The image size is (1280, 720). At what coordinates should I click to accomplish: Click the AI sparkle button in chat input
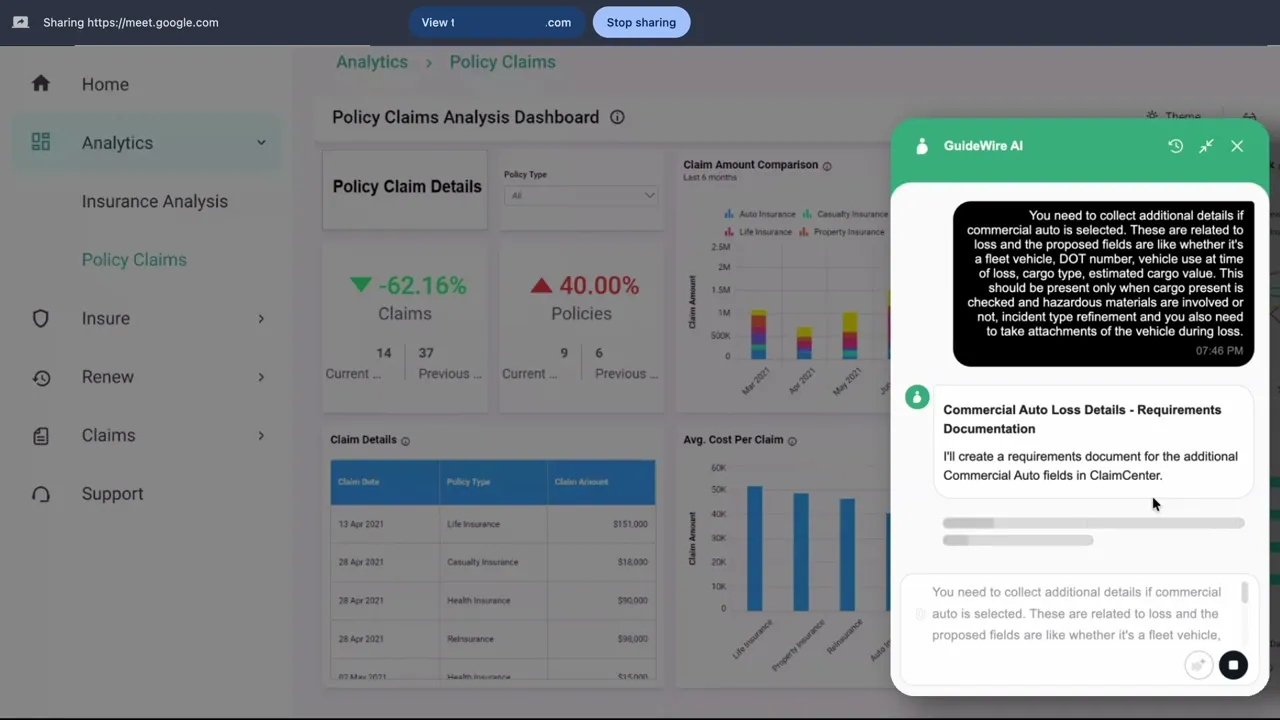[x=1198, y=665]
